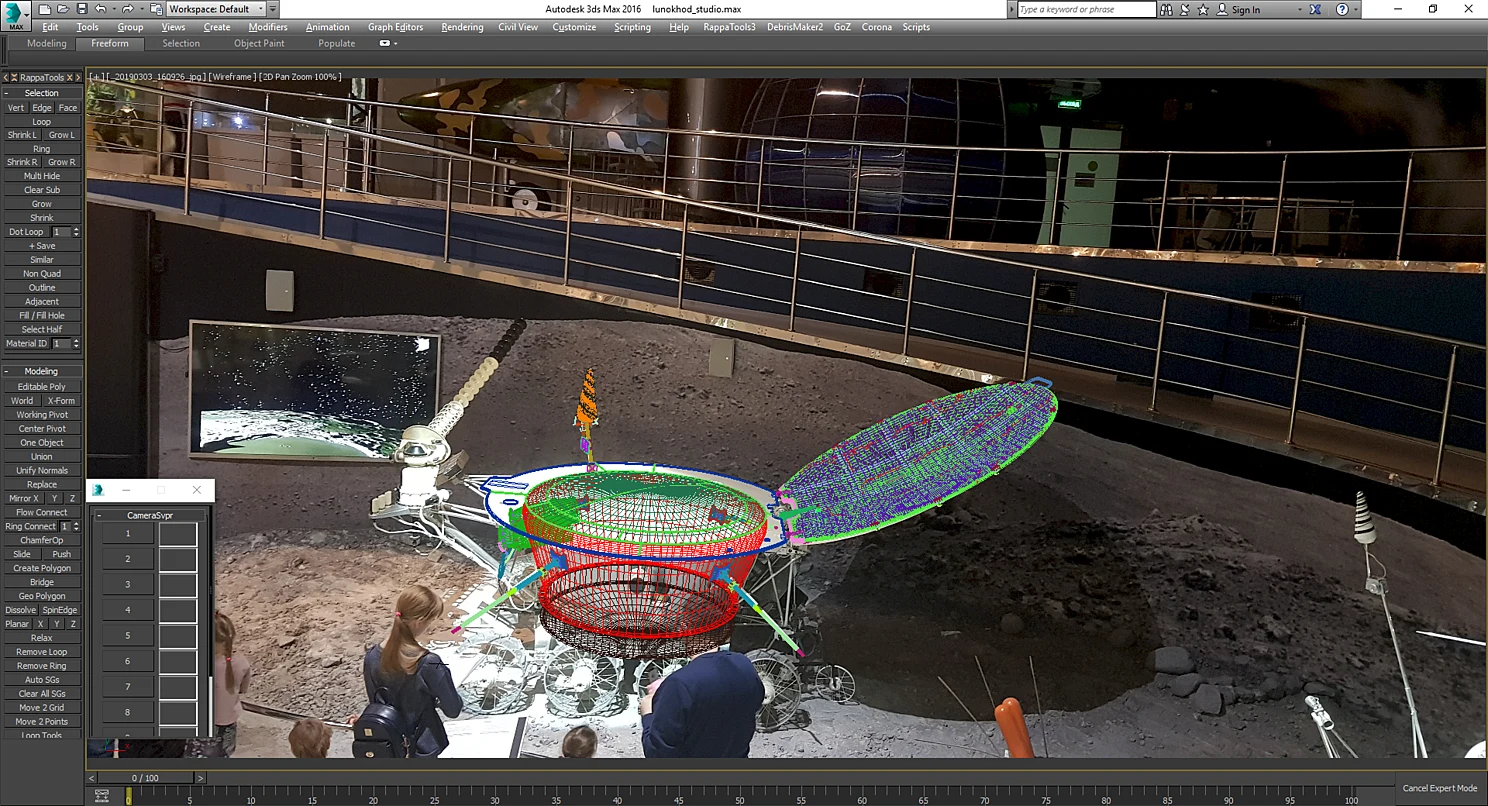Click the New Scene file icon

46,9
